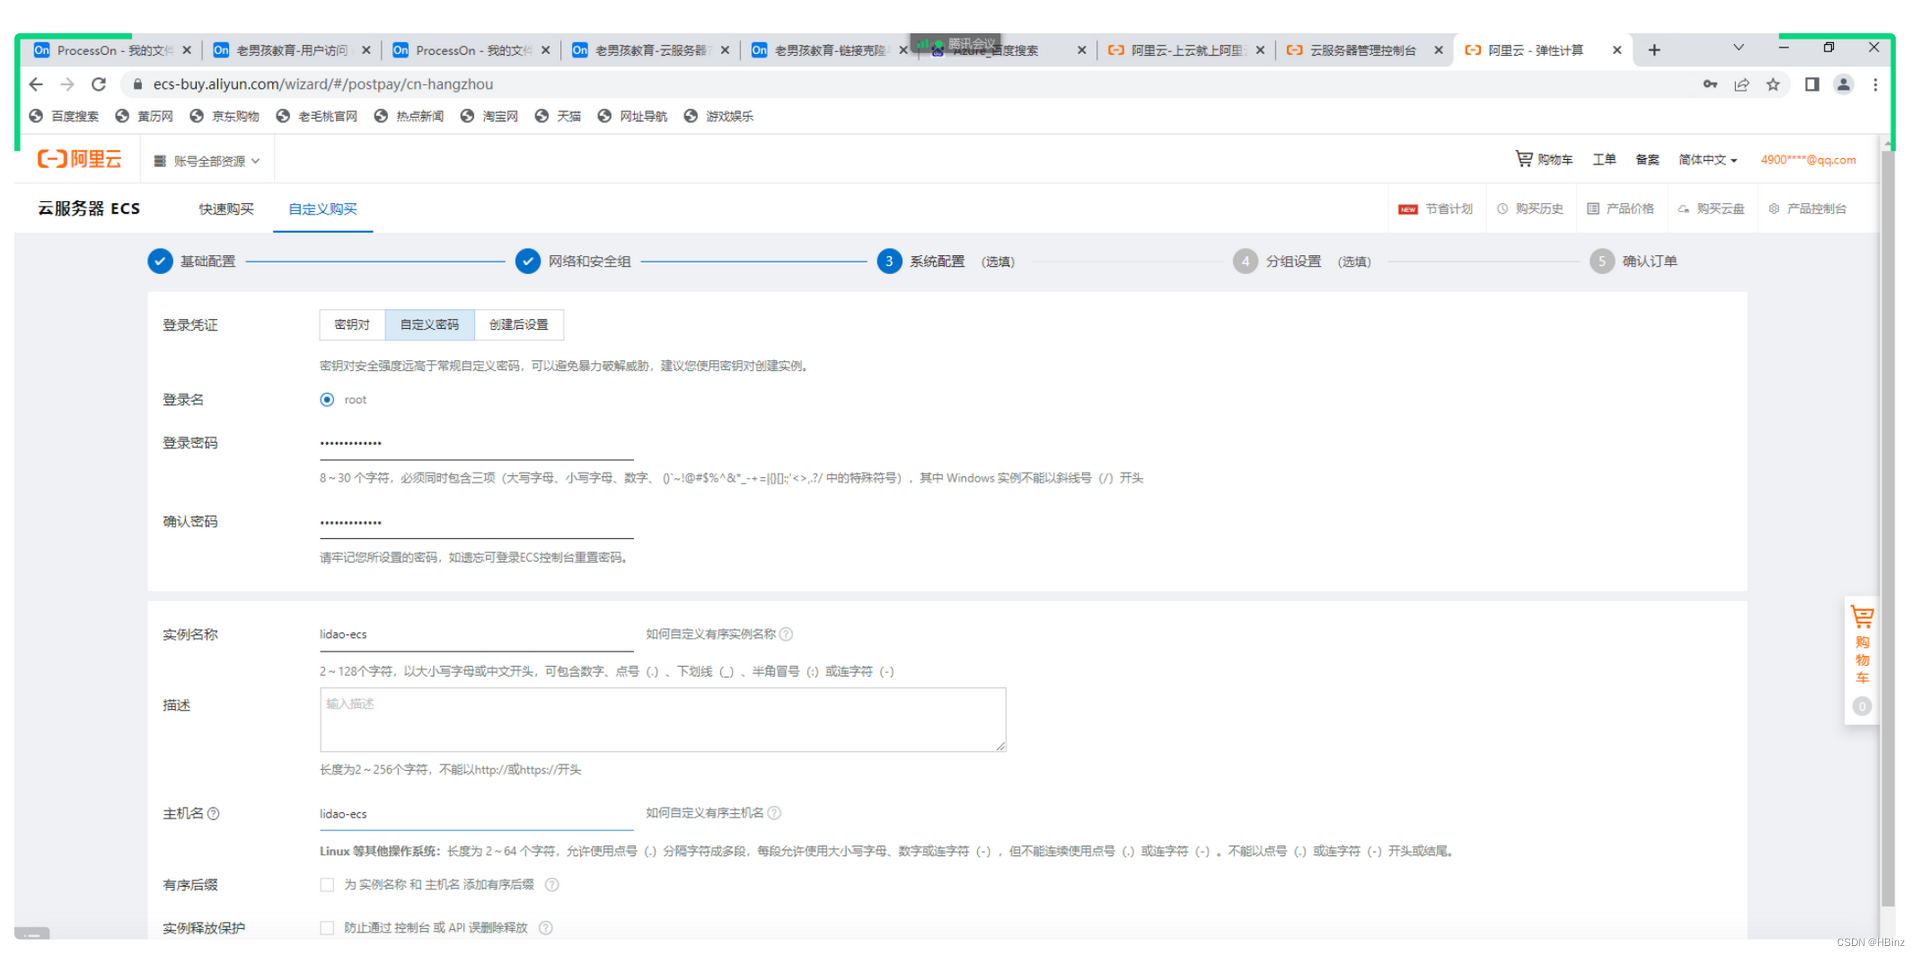Click the 登录密码 password field
Screen dimensions: 1920x956
(x=476, y=443)
